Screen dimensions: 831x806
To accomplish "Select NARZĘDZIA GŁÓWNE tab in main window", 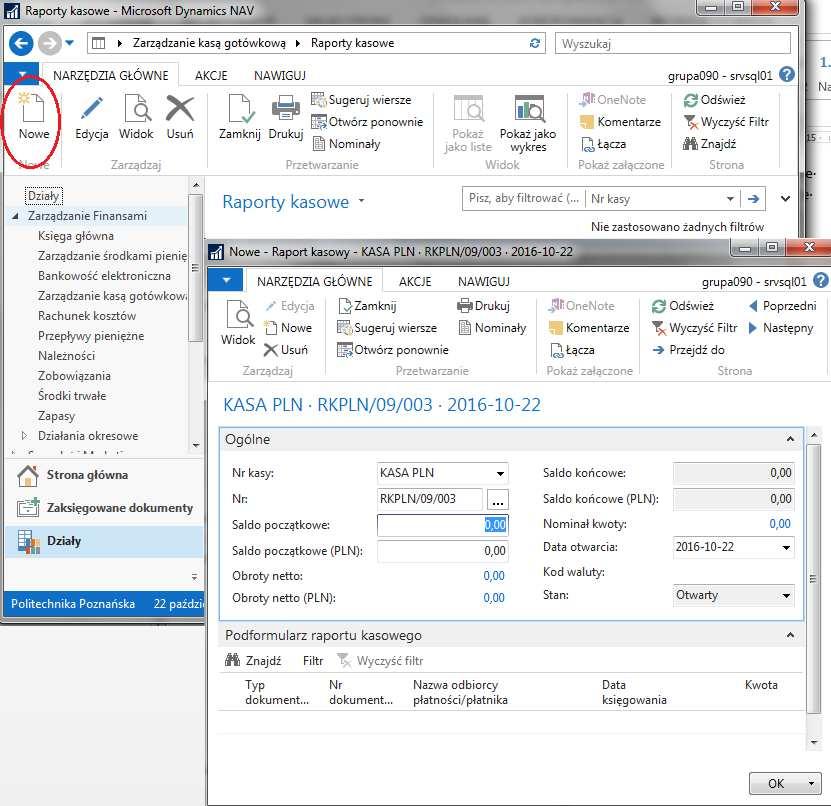I will [x=110, y=75].
